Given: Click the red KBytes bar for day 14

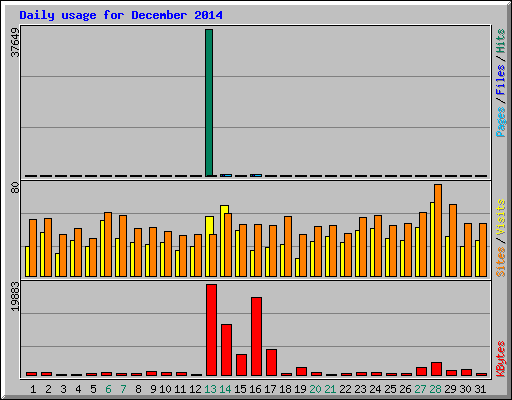Looking at the screenshot, I should pyautogui.click(x=226, y=350).
